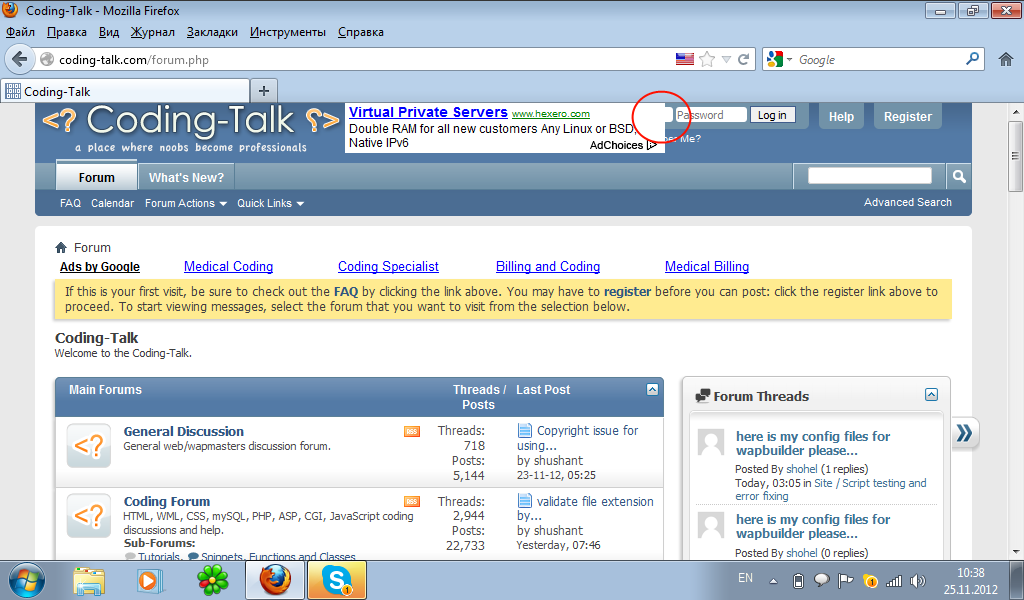
Task: Hide the sidebar with the double-arrow button
Action: [964, 433]
